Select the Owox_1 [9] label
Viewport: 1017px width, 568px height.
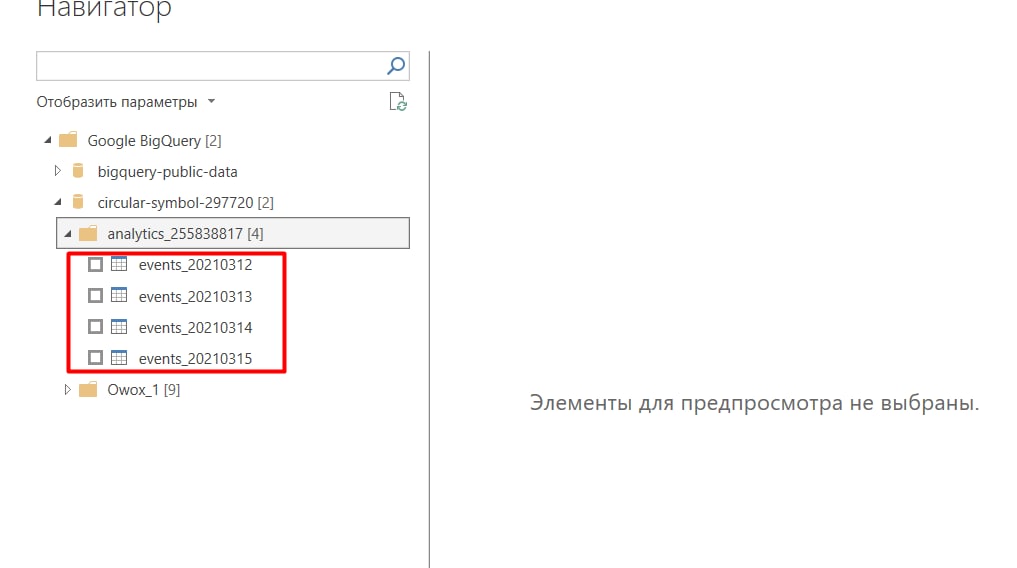[x=144, y=390]
